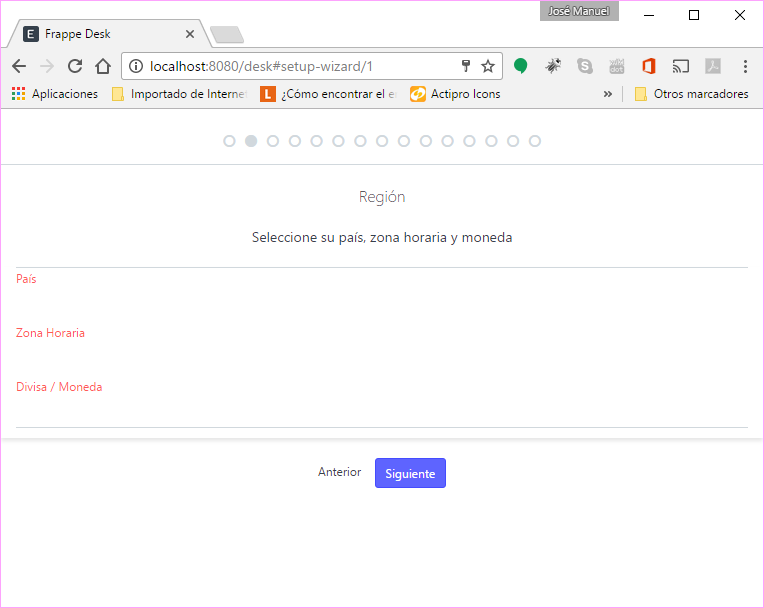Open the saved password key icon
Viewport: 764px width, 608px height.
coord(465,66)
